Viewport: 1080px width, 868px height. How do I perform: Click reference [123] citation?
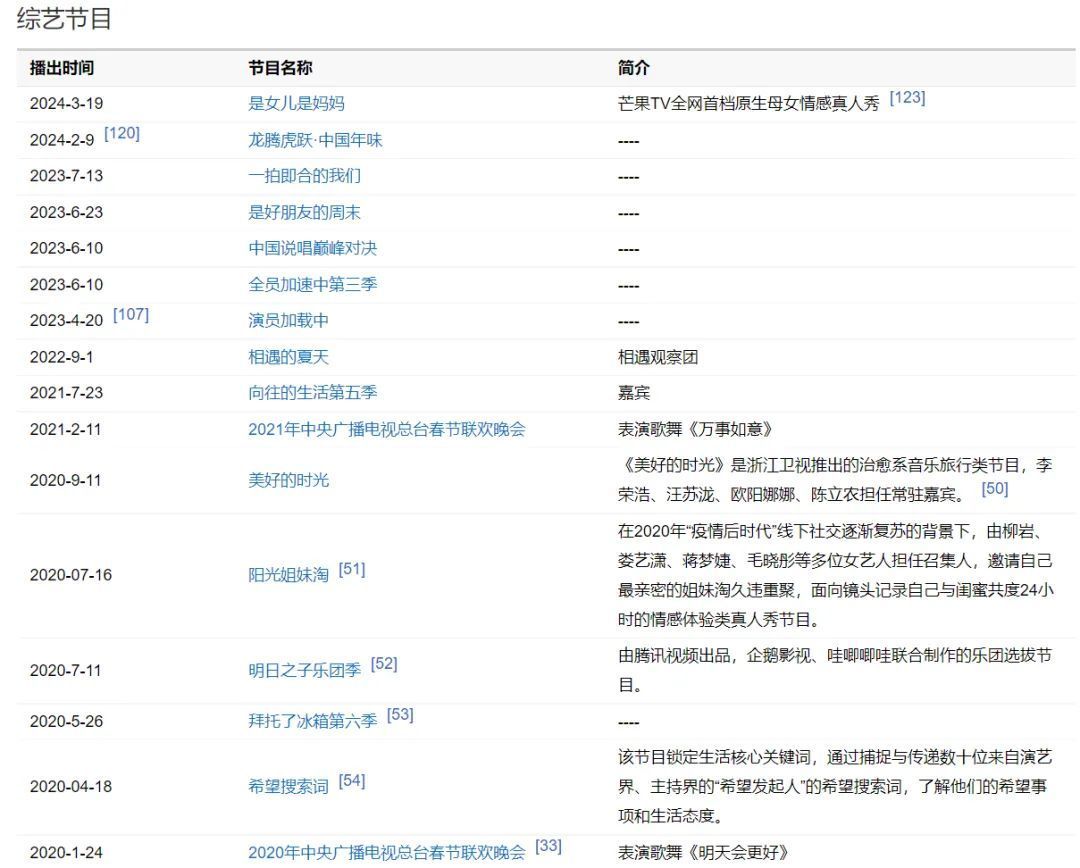[x=907, y=99]
